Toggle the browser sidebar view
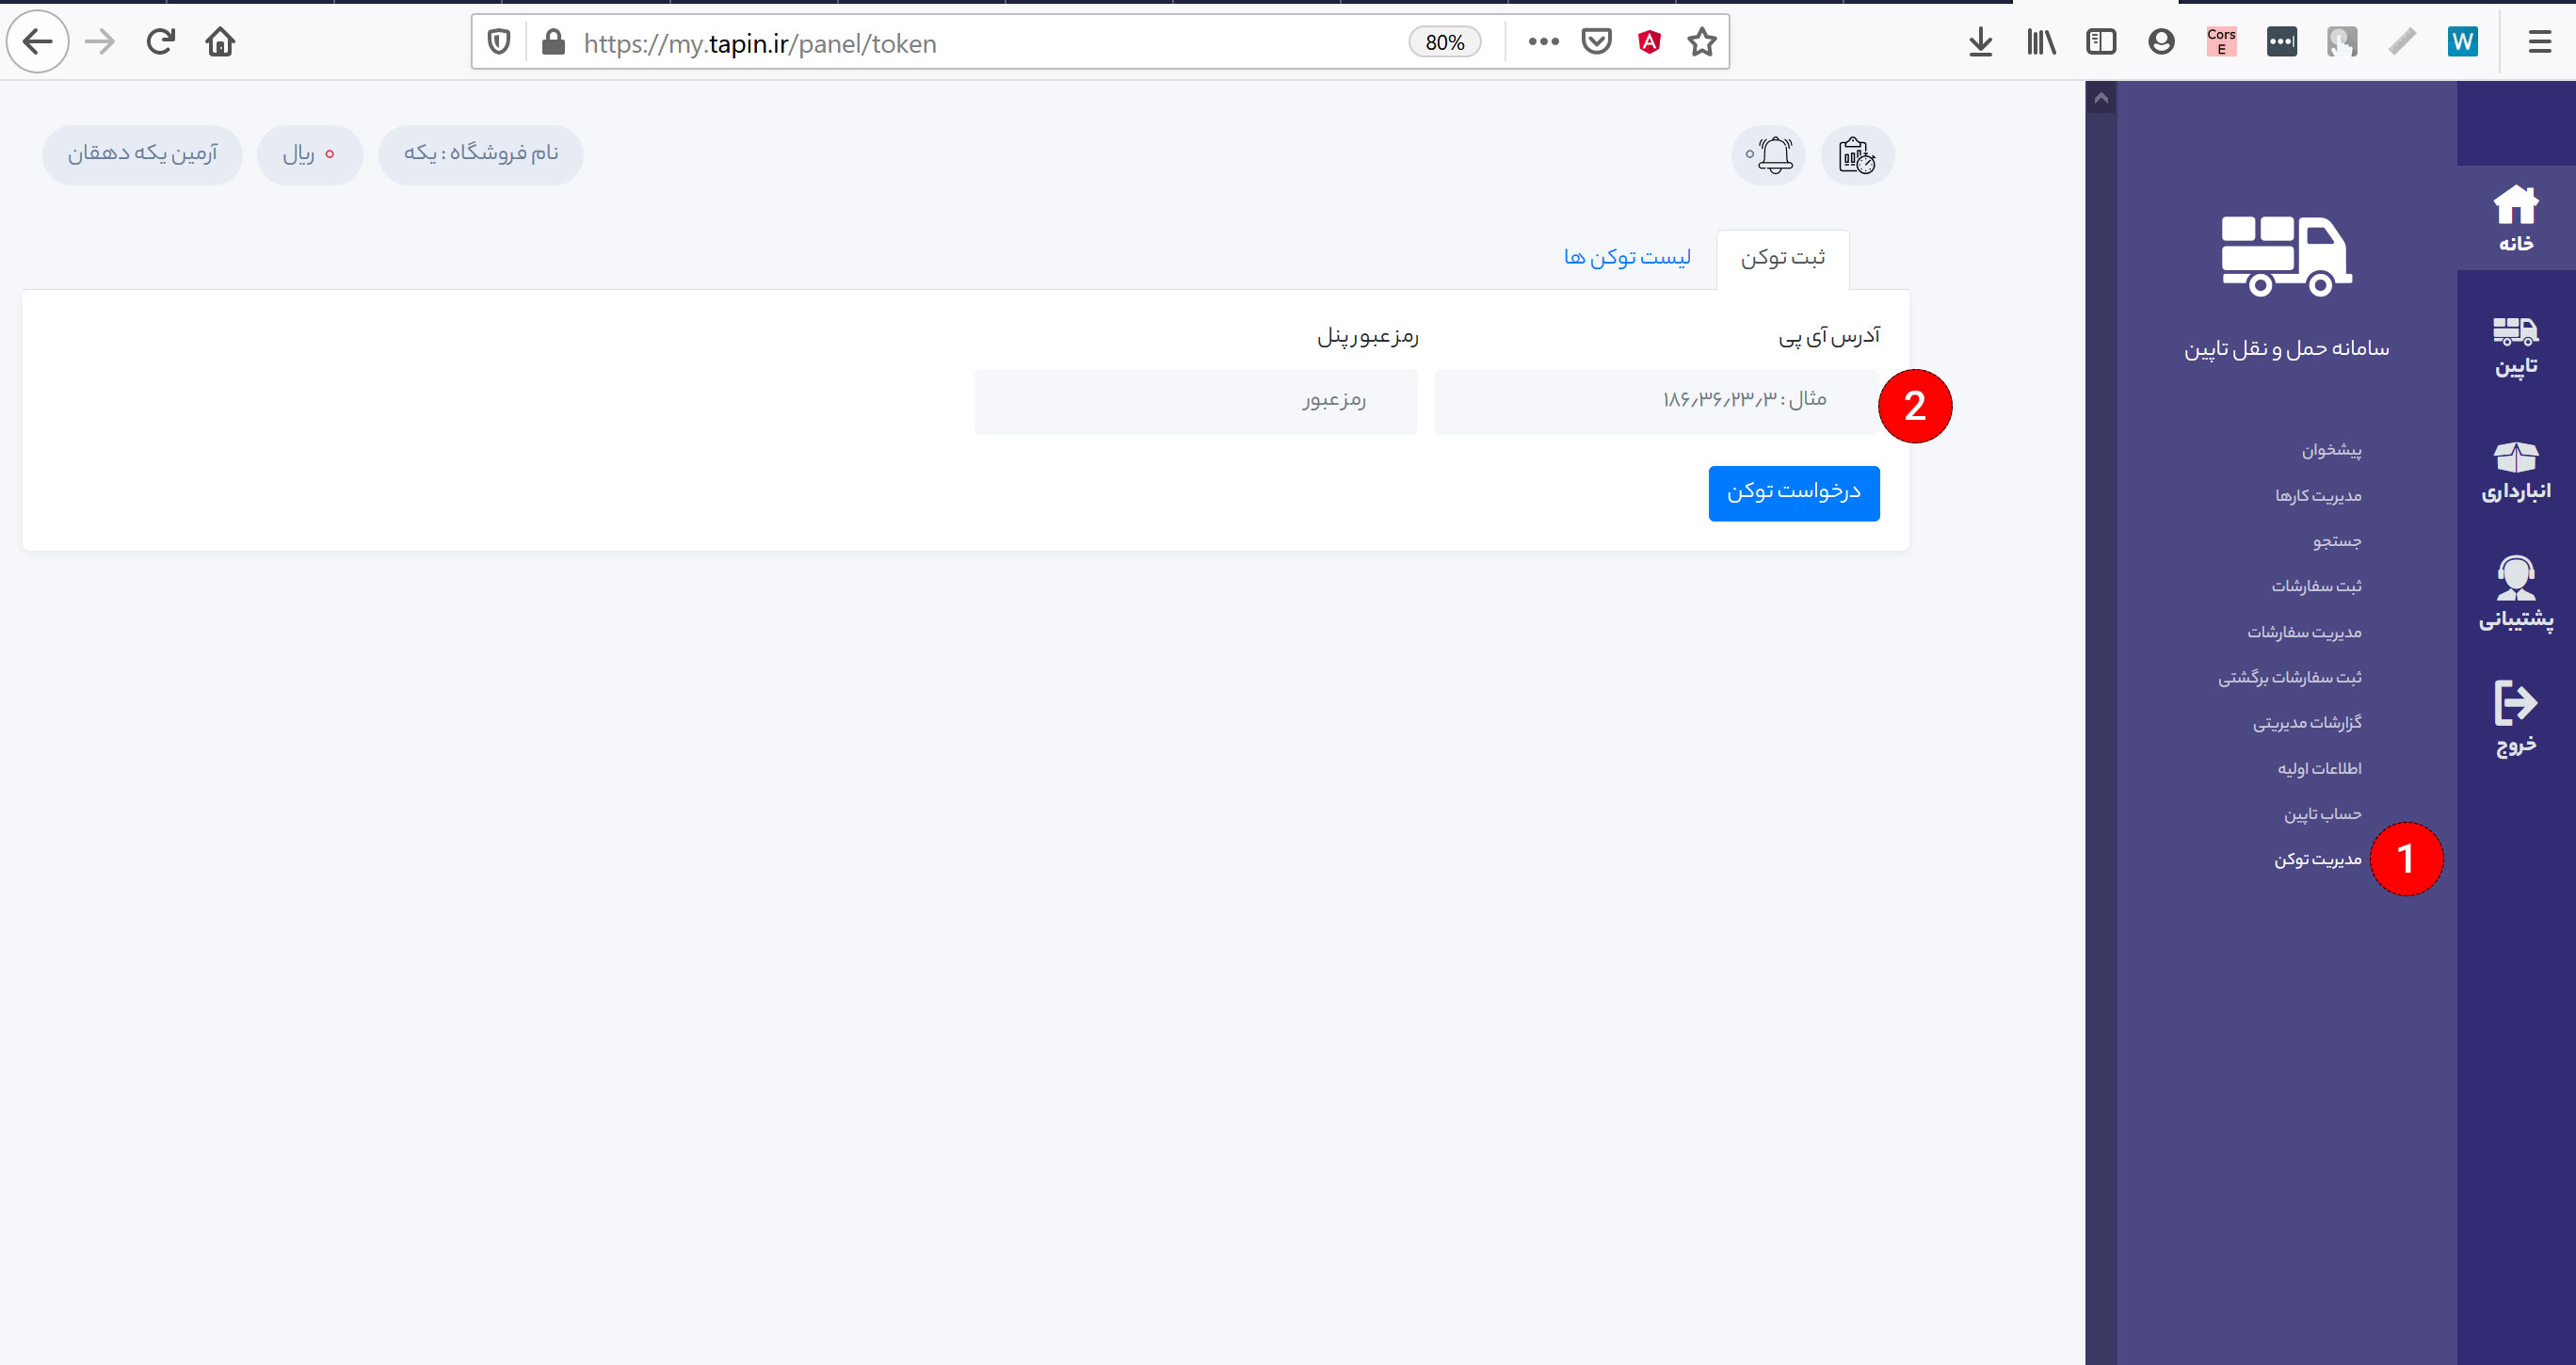The width and height of the screenshot is (2576, 1365). click(x=2101, y=42)
